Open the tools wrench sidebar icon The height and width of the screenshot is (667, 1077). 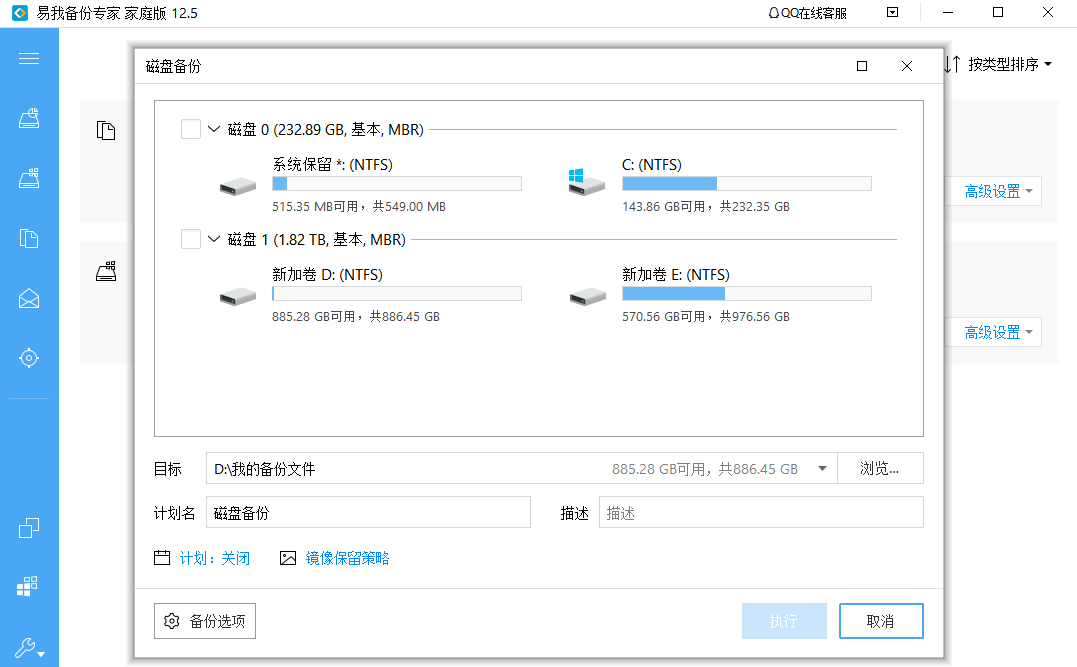tap(29, 647)
